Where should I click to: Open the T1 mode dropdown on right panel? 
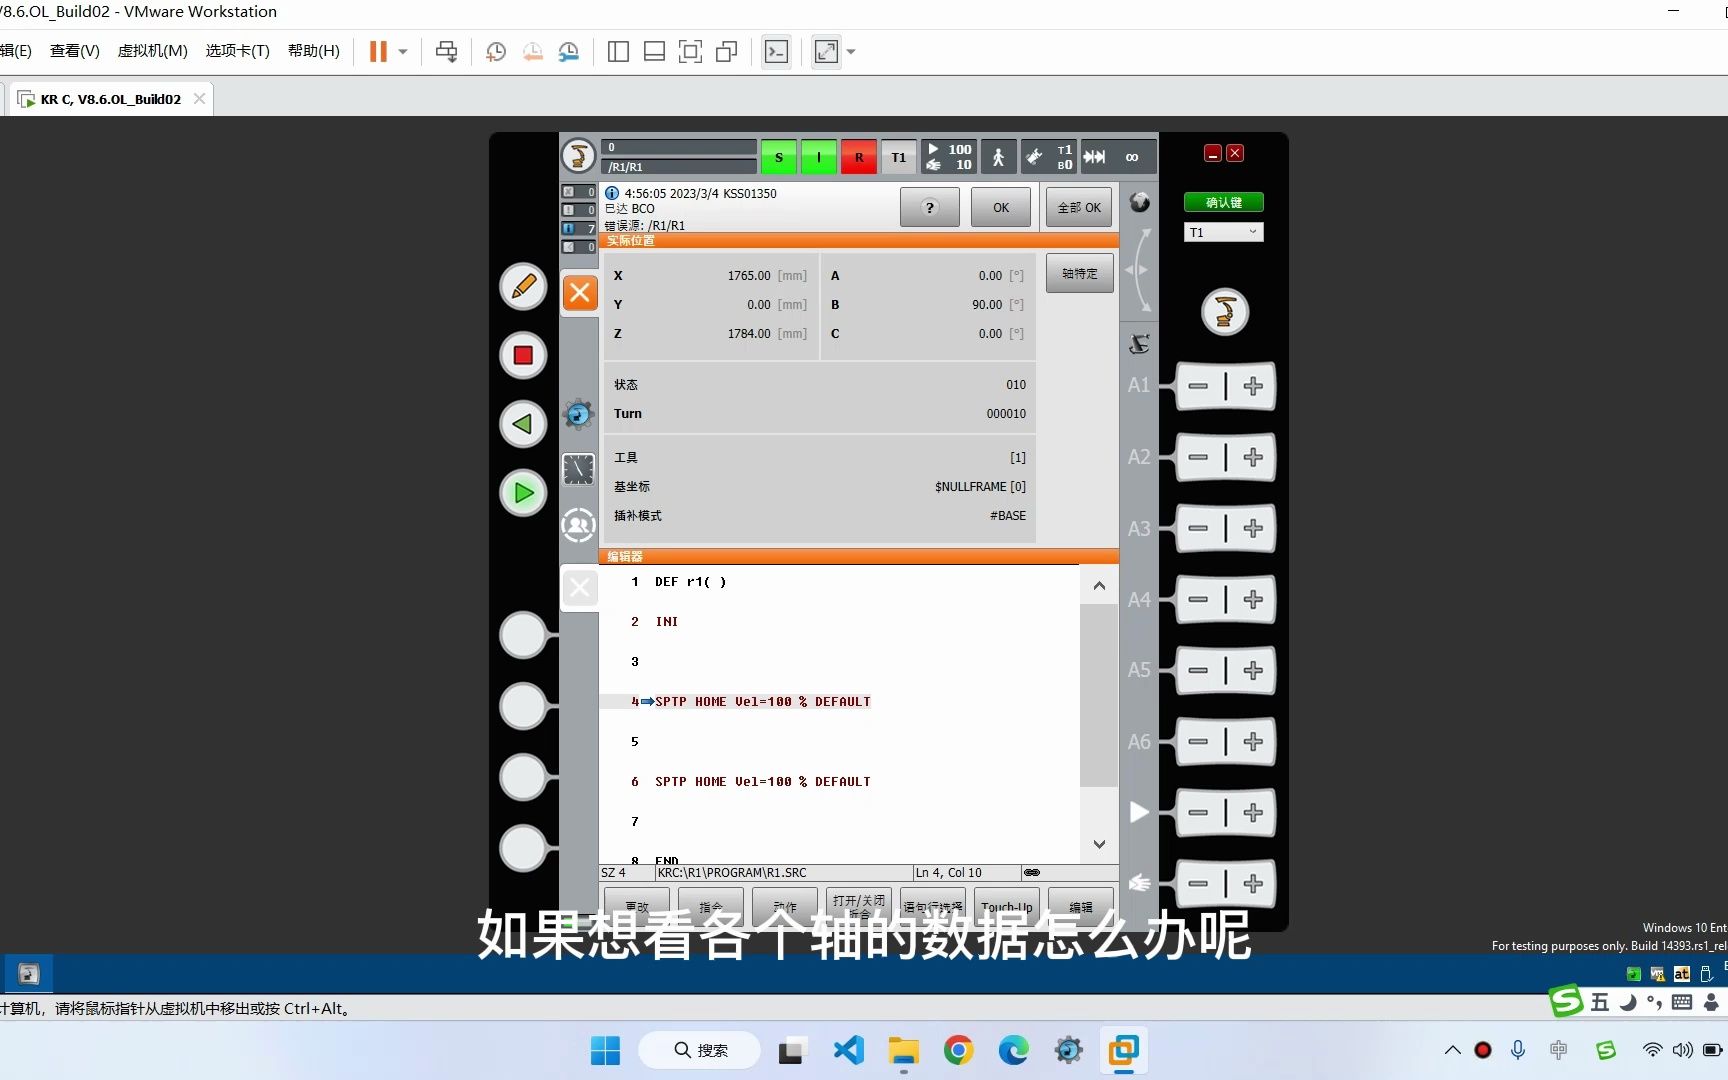tap(1224, 232)
